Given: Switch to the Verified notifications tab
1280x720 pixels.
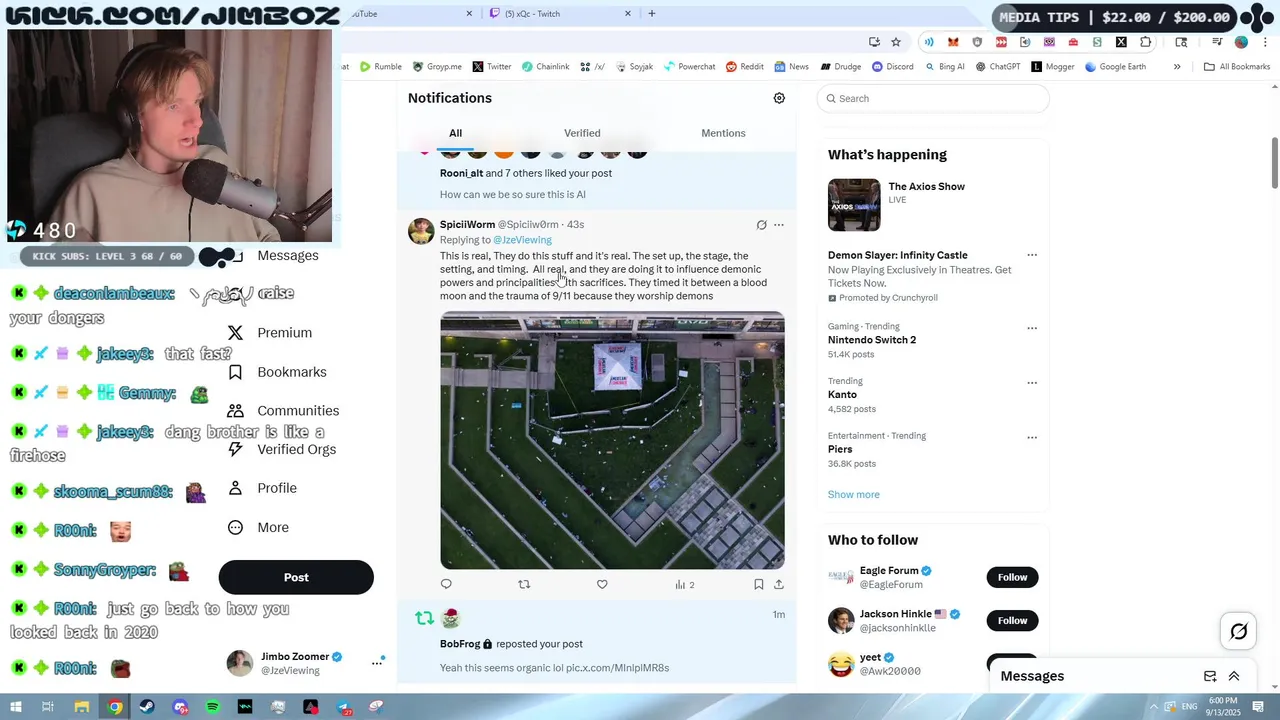Looking at the screenshot, I should [582, 133].
